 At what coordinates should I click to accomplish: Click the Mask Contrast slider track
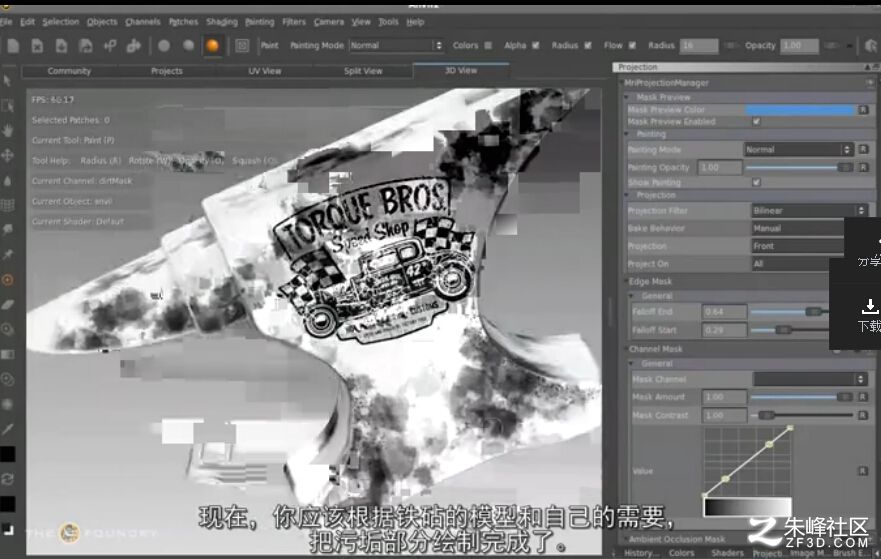(802, 415)
